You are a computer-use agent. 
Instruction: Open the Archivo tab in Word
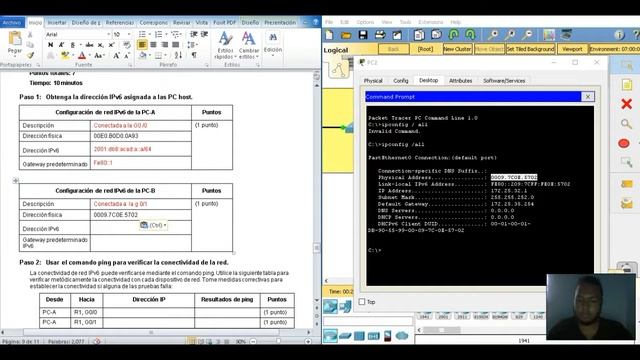pyautogui.click(x=12, y=22)
